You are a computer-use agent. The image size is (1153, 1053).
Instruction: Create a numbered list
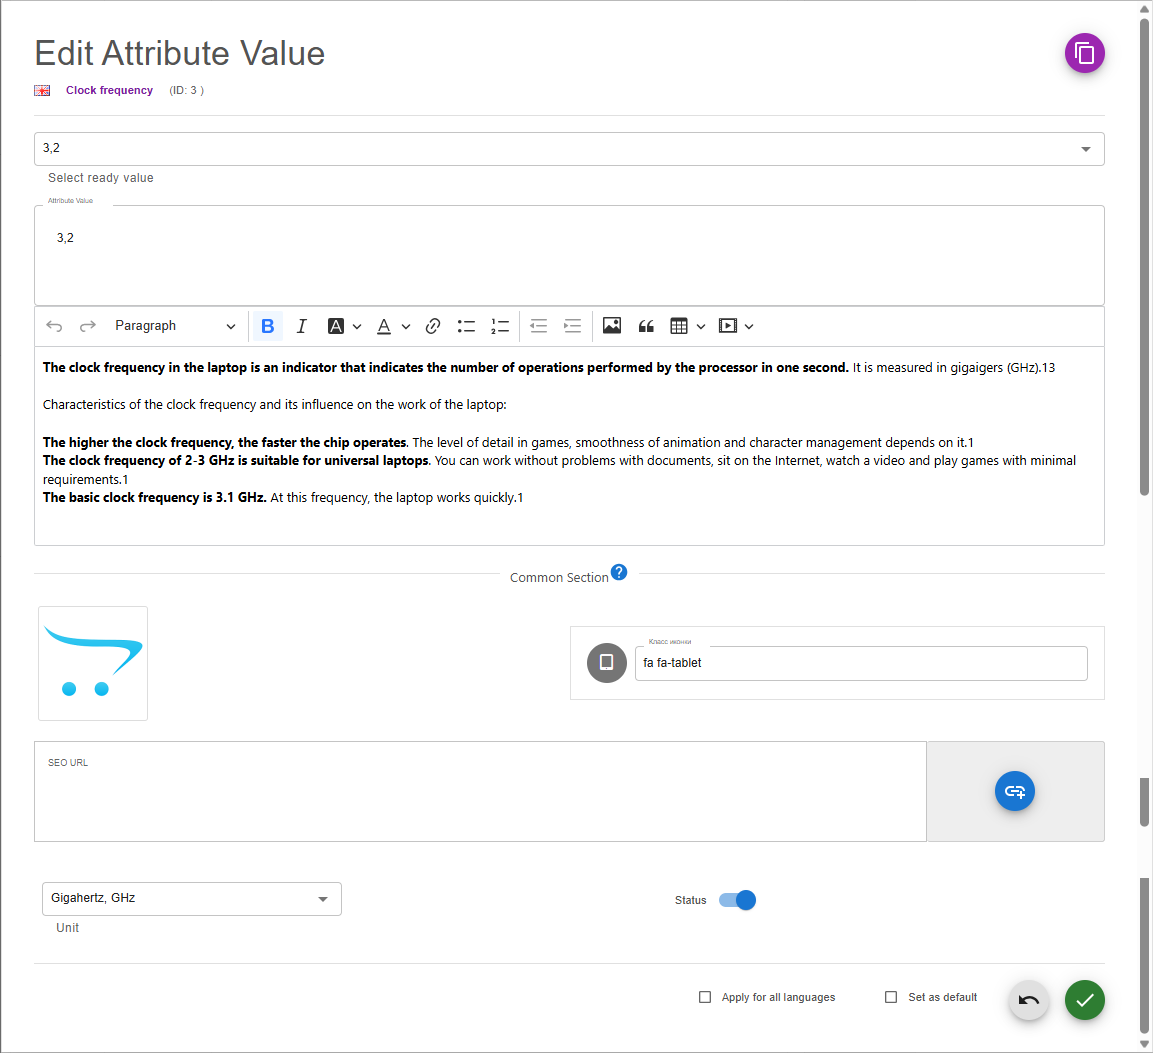click(500, 326)
